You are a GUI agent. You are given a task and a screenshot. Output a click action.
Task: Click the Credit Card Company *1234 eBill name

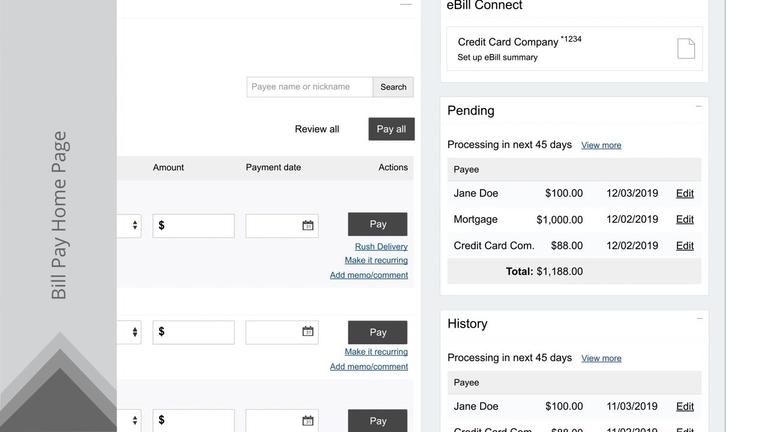tap(519, 41)
